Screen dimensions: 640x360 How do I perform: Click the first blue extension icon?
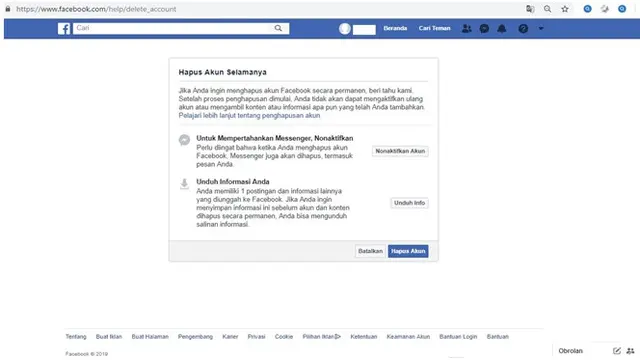click(587, 9)
